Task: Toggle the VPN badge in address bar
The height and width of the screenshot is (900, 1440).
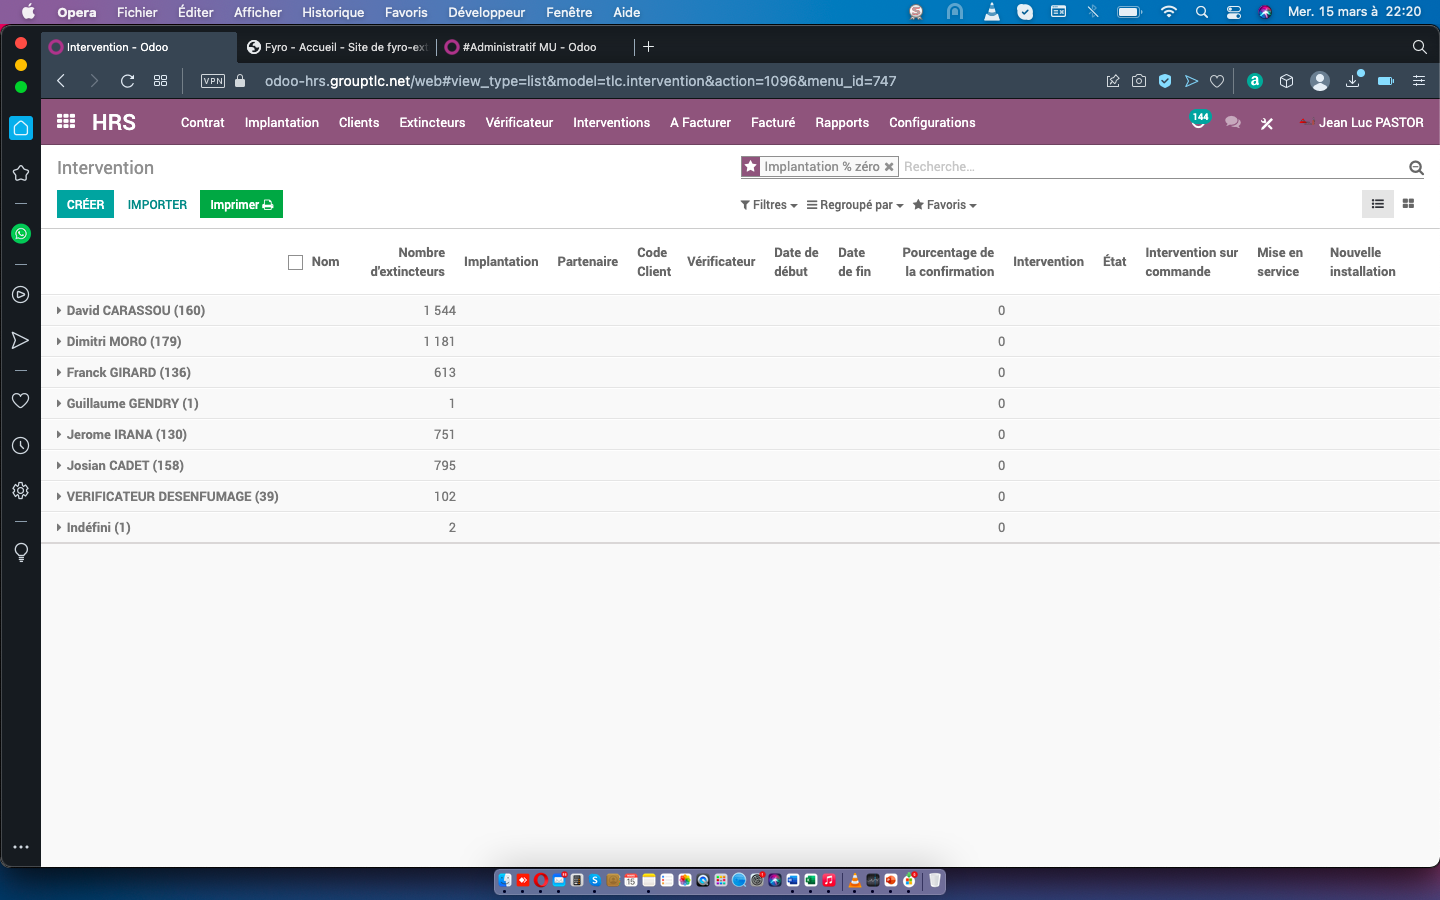Action: (x=213, y=81)
